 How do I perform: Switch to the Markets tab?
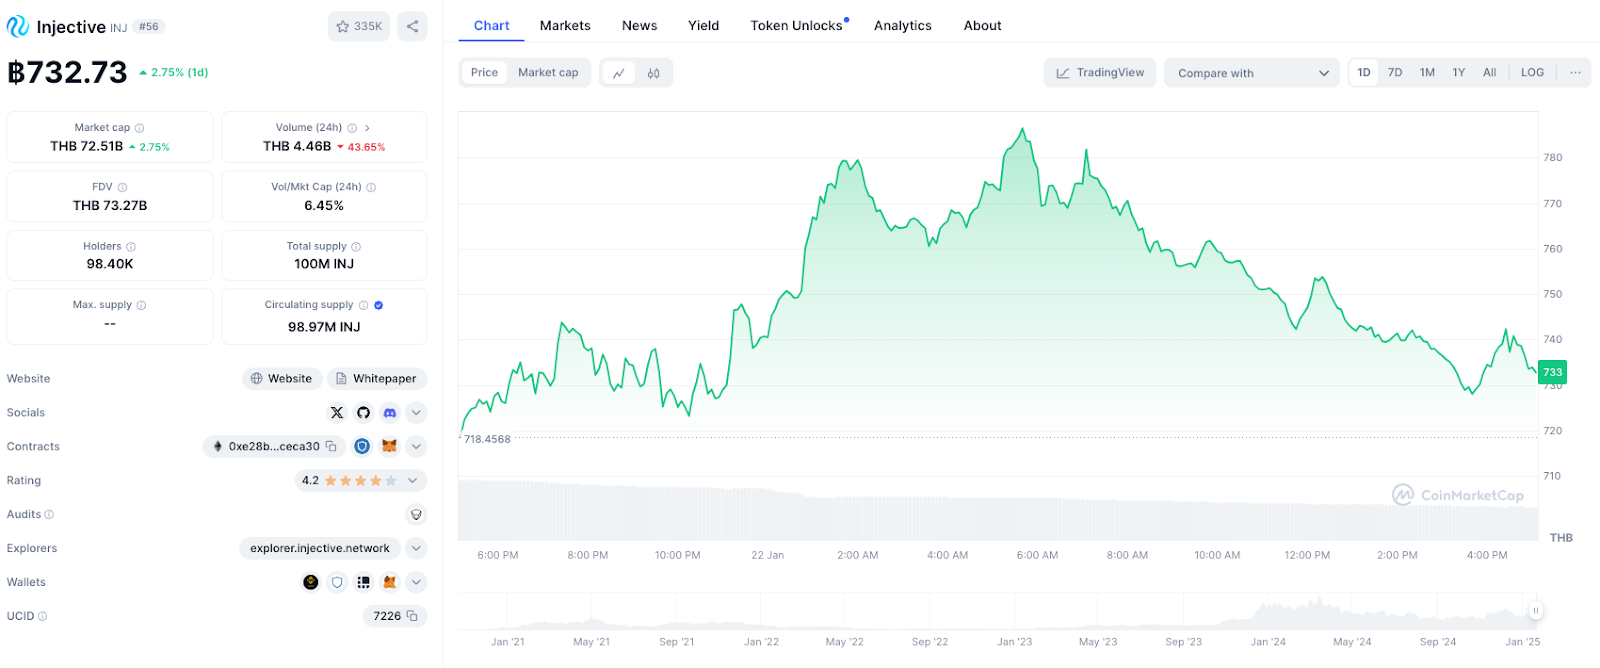pyautogui.click(x=565, y=26)
